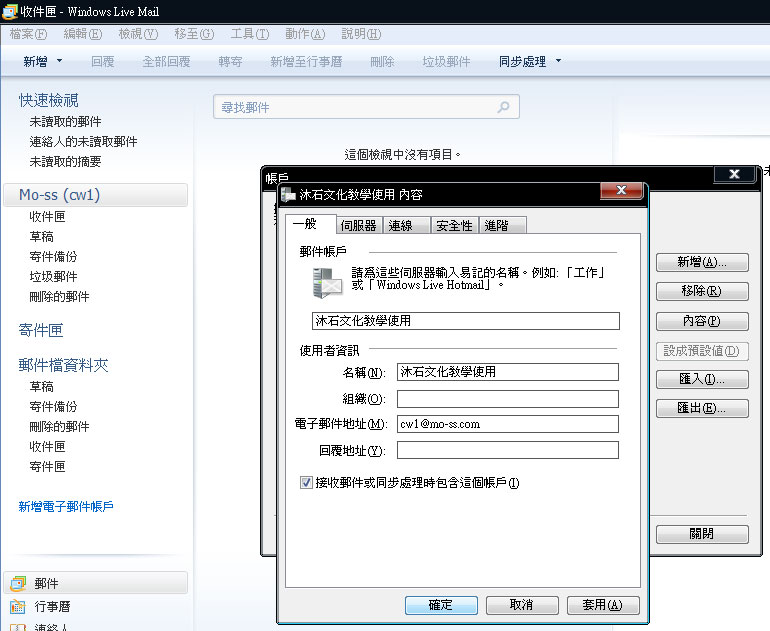Open 刪除的郵件 under Mo-ss (cw1)
This screenshot has height=631, width=770.
[59, 297]
